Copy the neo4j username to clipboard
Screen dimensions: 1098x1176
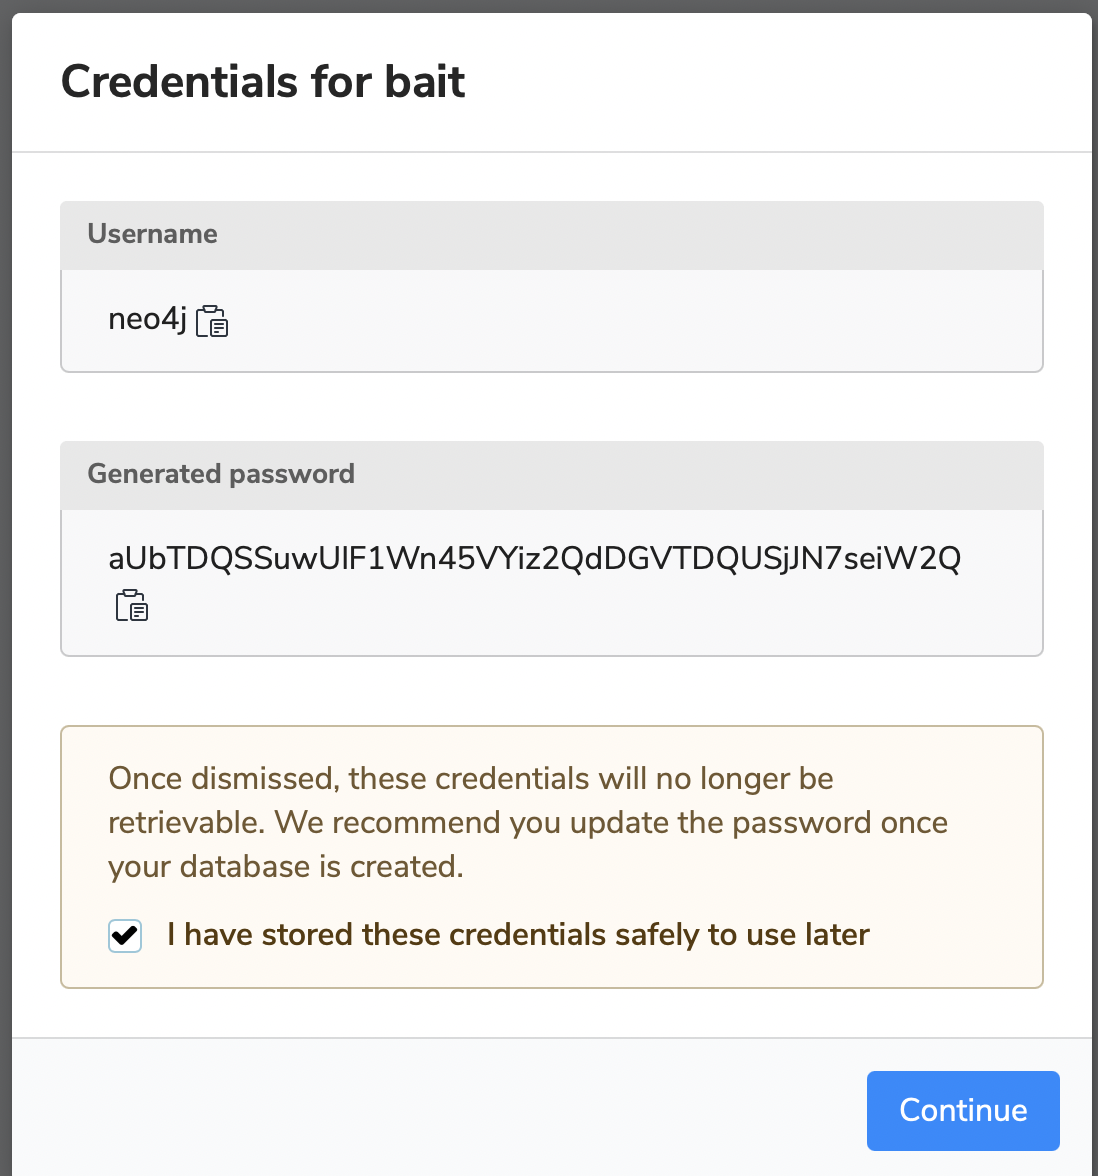coord(212,321)
